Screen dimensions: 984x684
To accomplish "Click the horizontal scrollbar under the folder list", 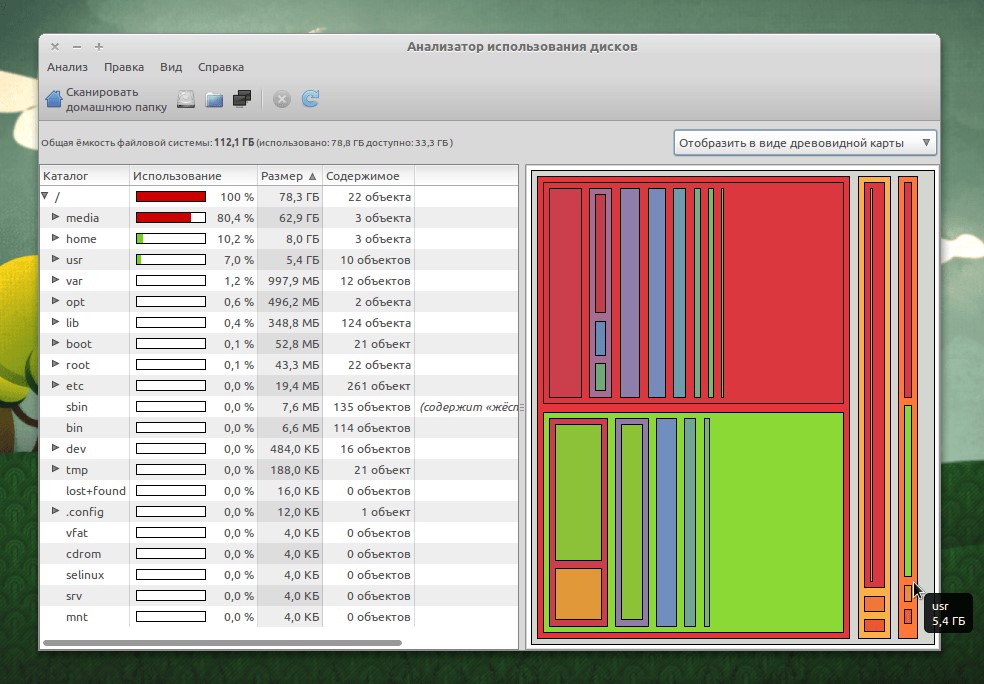I will pos(220,643).
